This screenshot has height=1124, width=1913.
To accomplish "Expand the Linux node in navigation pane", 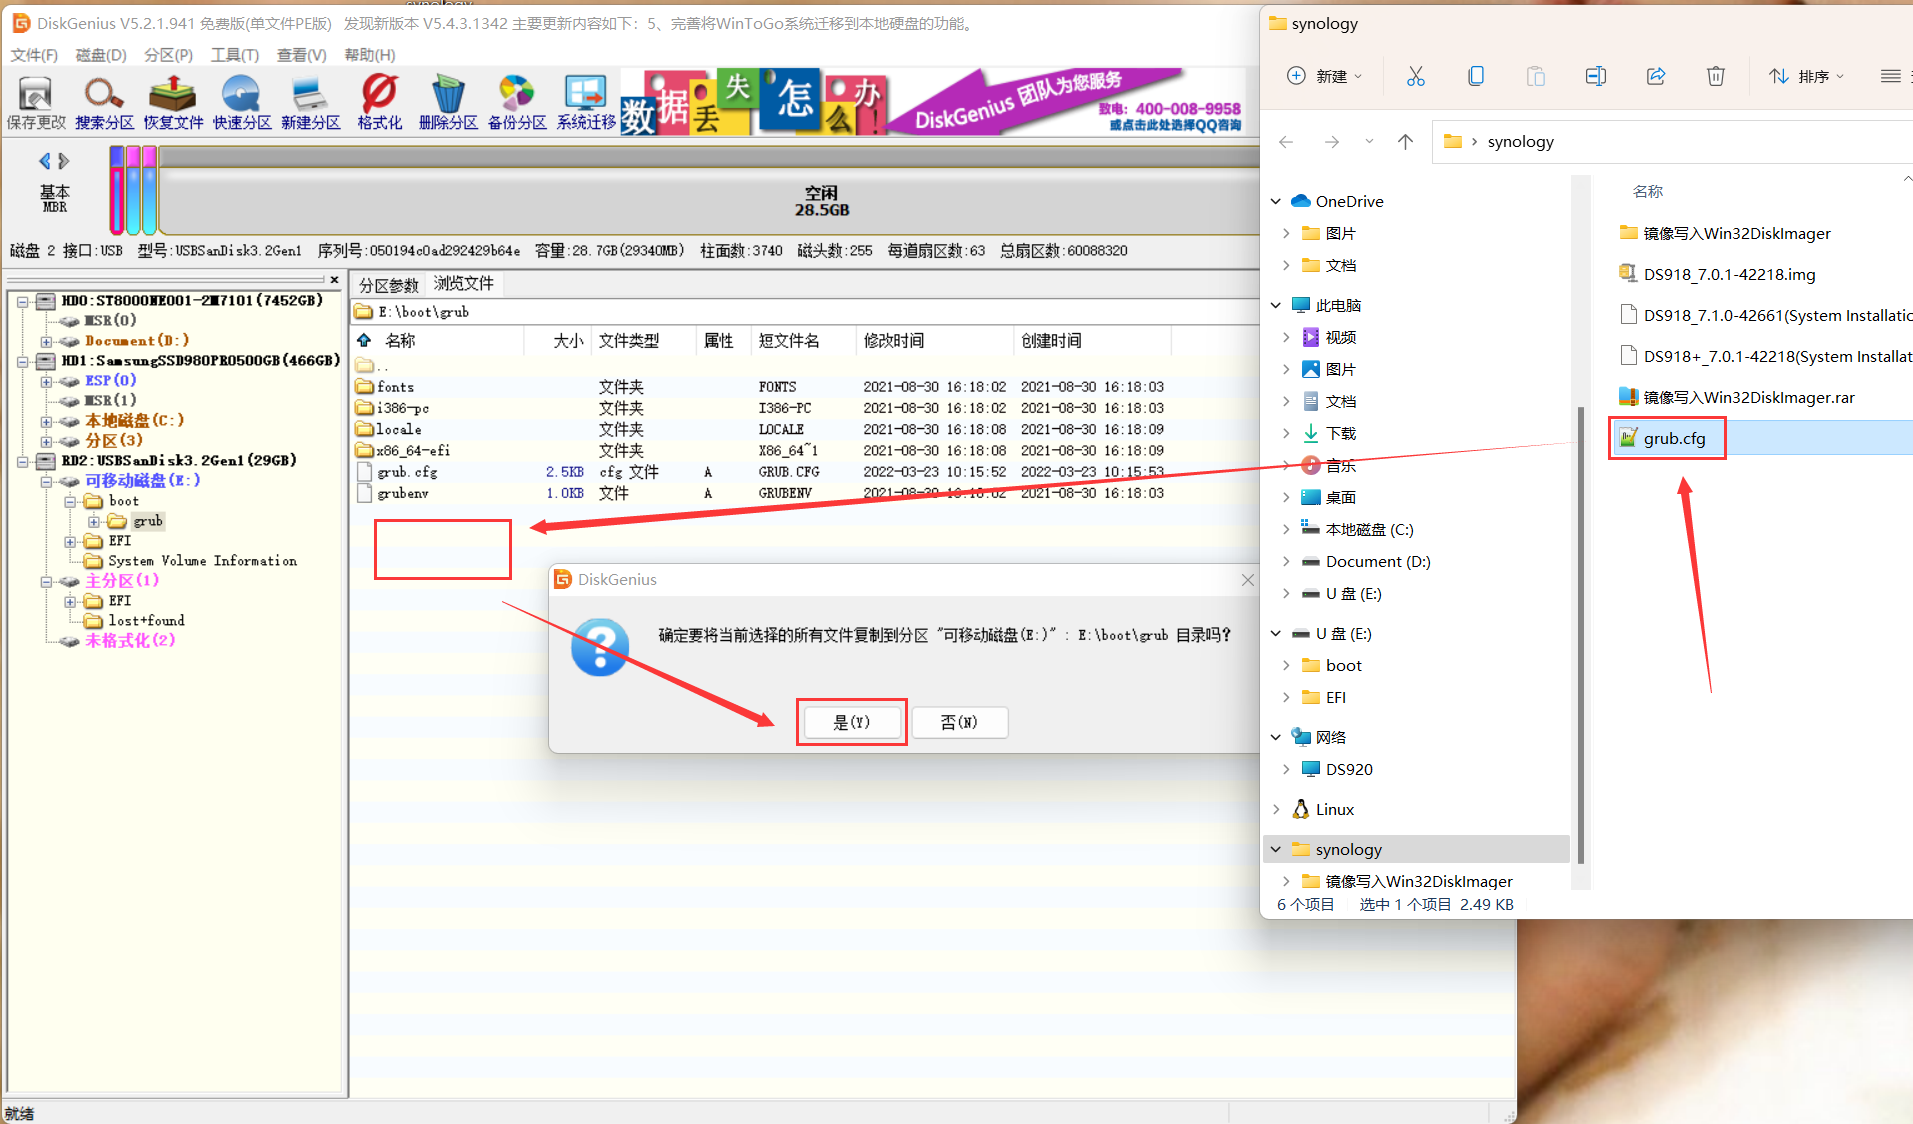I will click(x=1276, y=809).
